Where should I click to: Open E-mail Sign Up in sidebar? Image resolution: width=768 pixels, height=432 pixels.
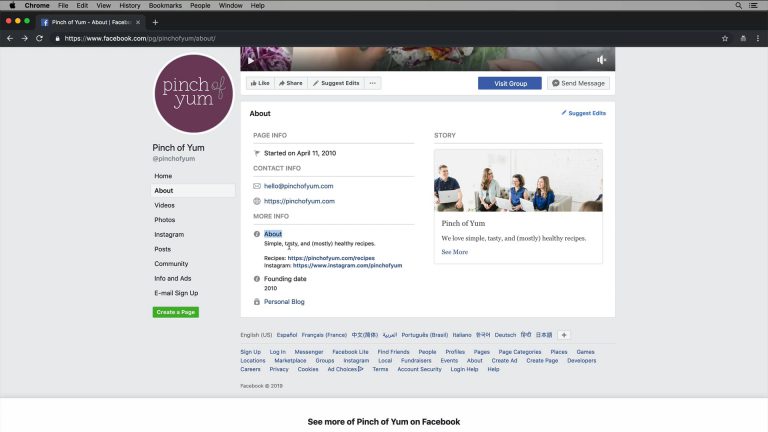pos(176,293)
